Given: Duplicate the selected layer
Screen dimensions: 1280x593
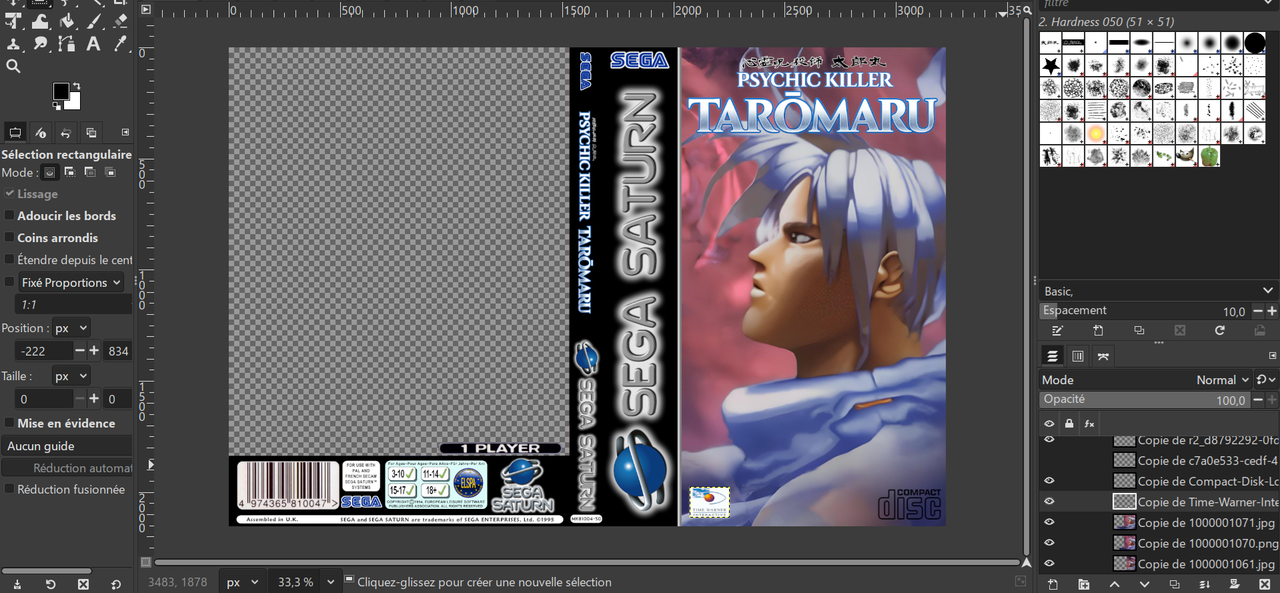Looking at the screenshot, I should (1176, 584).
